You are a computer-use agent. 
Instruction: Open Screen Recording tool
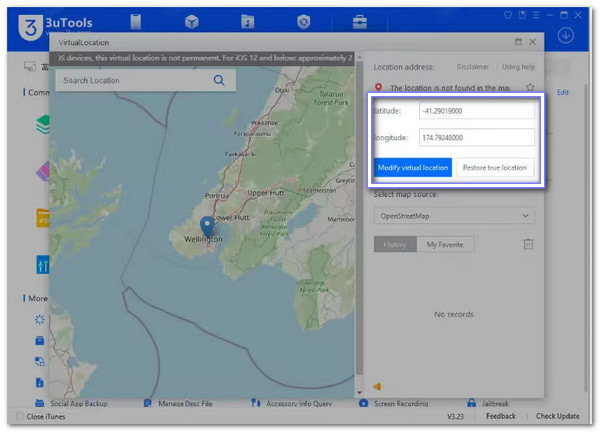393,403
